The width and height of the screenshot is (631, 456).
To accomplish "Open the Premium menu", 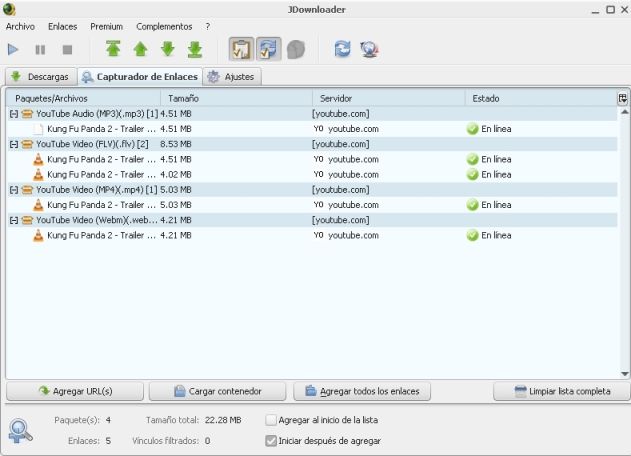I will tap(106, 27).
